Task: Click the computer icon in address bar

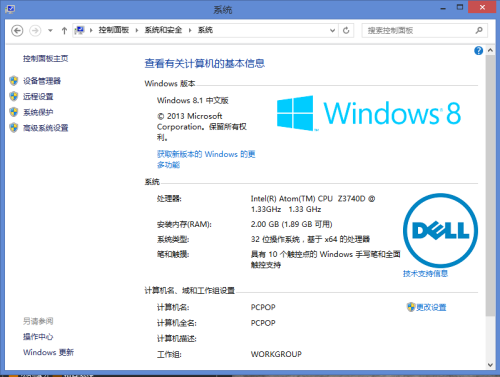Action: pyautogui.click(x=79, y=30)
